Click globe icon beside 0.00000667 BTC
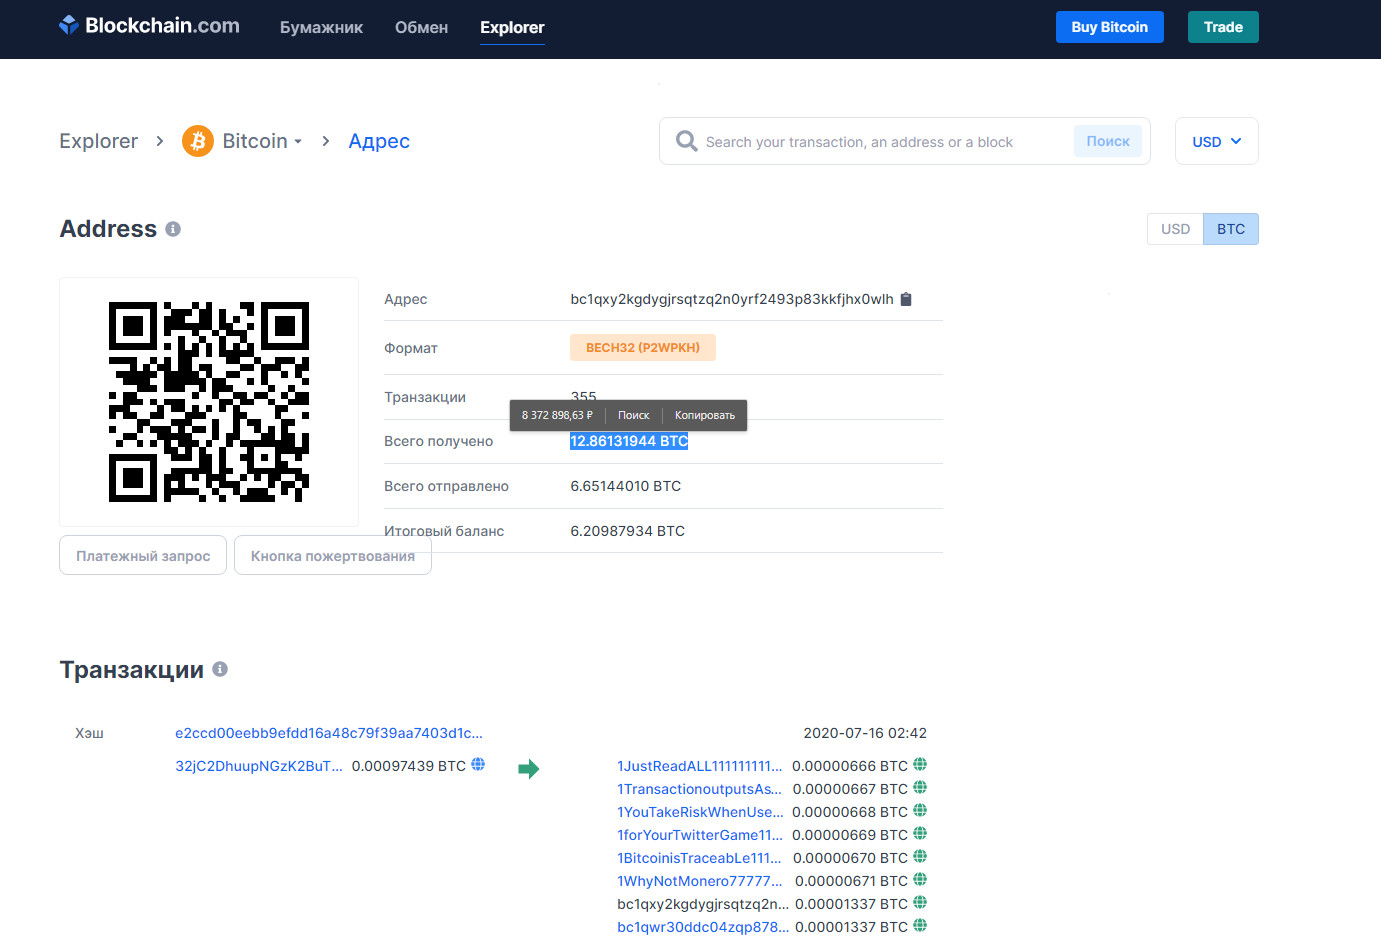Viewport: 1381px width, 950px height. pyautogui.click(x=920, y=787)
